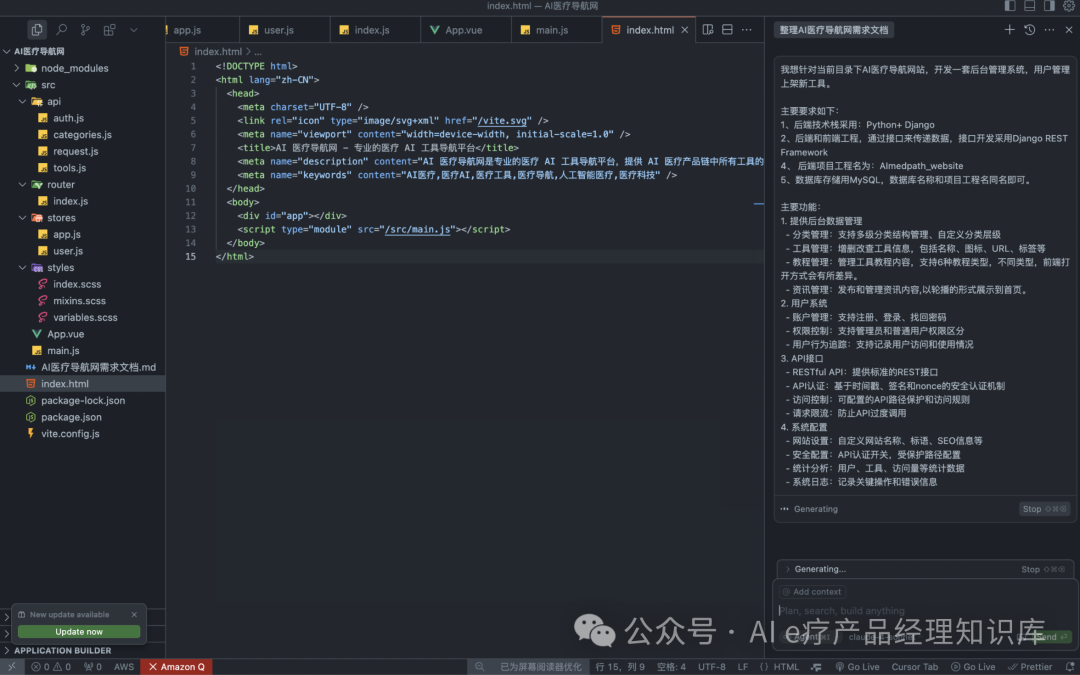Open index.scss in the file tree
1080x675 pixels.
(x=76, y=284)
